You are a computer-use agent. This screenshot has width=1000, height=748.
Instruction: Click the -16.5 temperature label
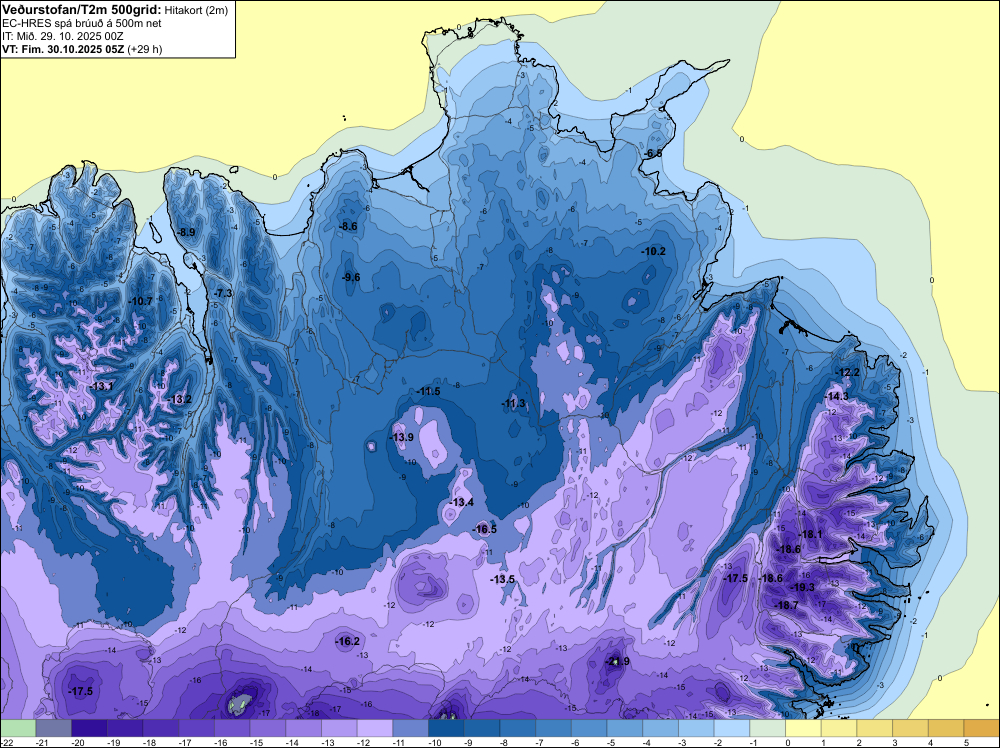pyautogui.click(x=484, y=529)
